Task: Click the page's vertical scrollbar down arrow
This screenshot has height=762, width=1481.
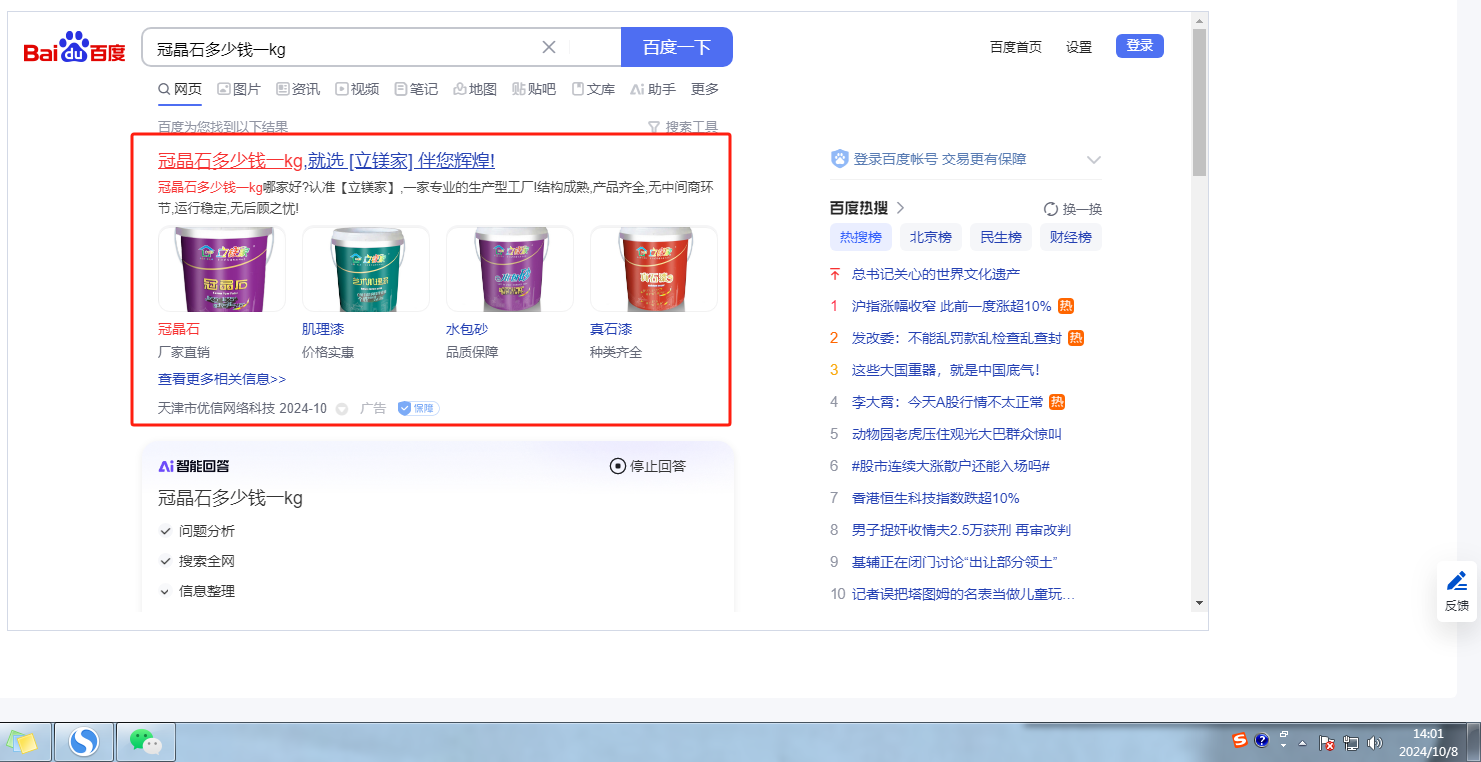Action: click(1199, 603)
